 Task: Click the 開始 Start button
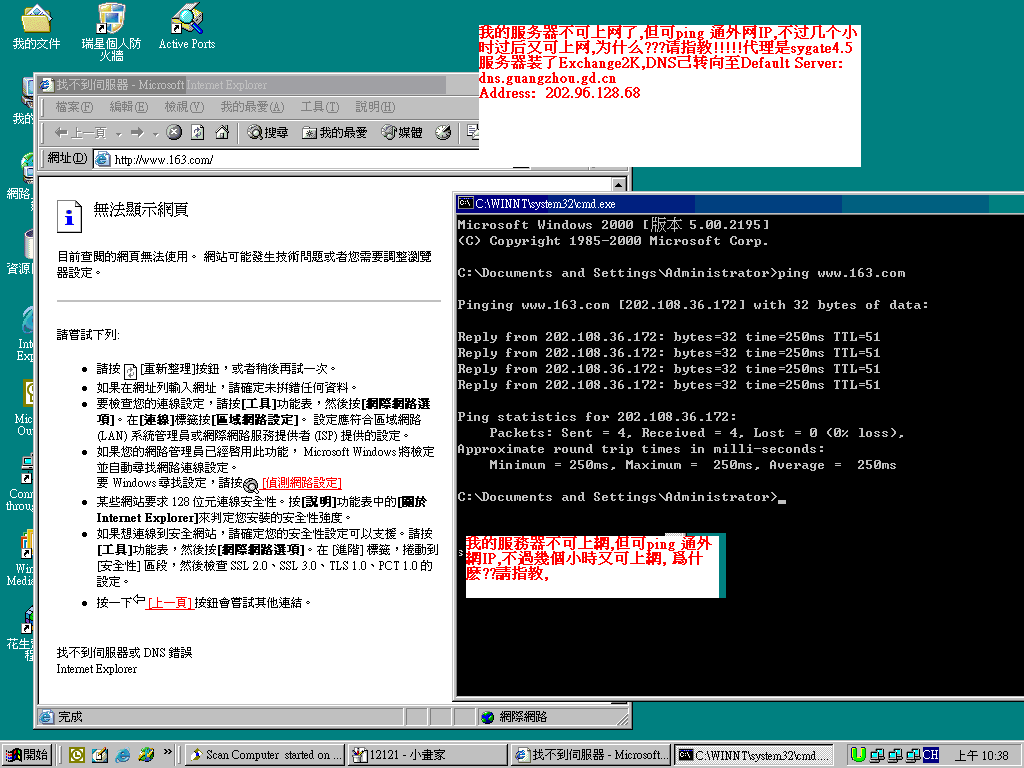coord(27,754)
